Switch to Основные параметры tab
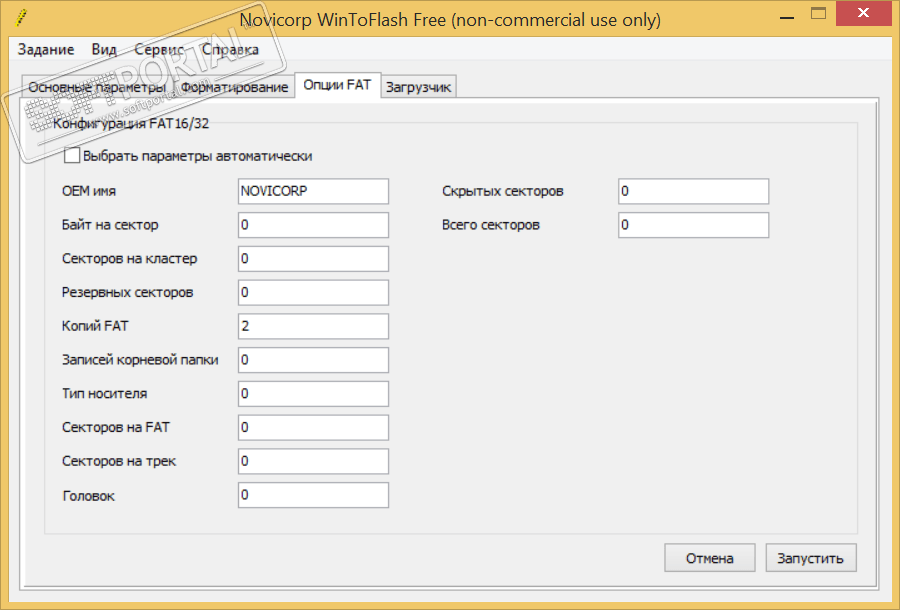The width and height of the screenshot is (900, 610). [x=96, y=87]
